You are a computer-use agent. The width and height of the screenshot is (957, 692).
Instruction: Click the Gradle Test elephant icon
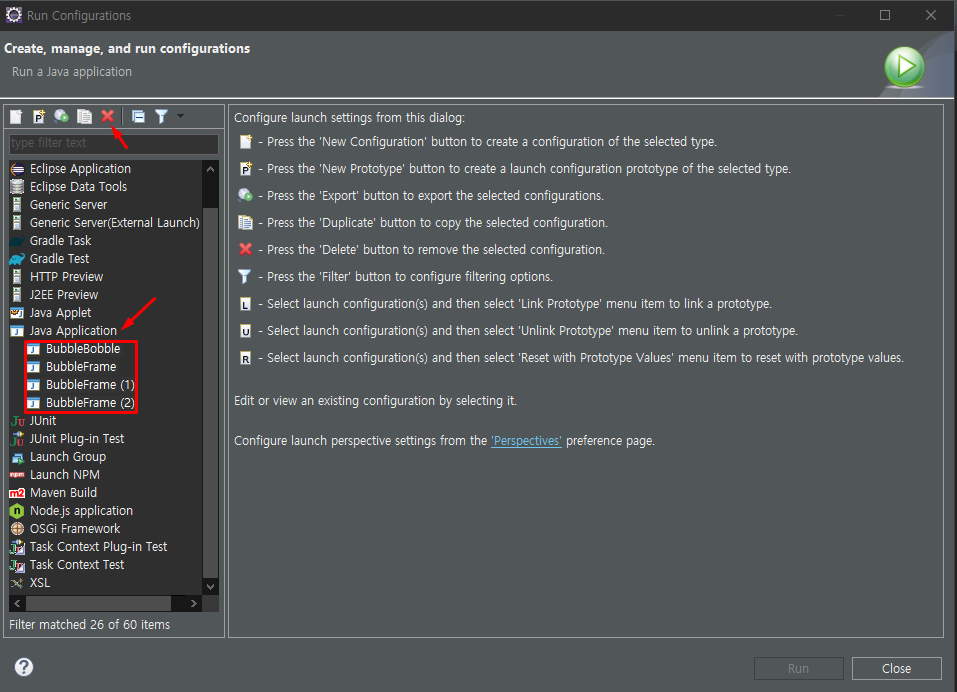tap(17, 259)
